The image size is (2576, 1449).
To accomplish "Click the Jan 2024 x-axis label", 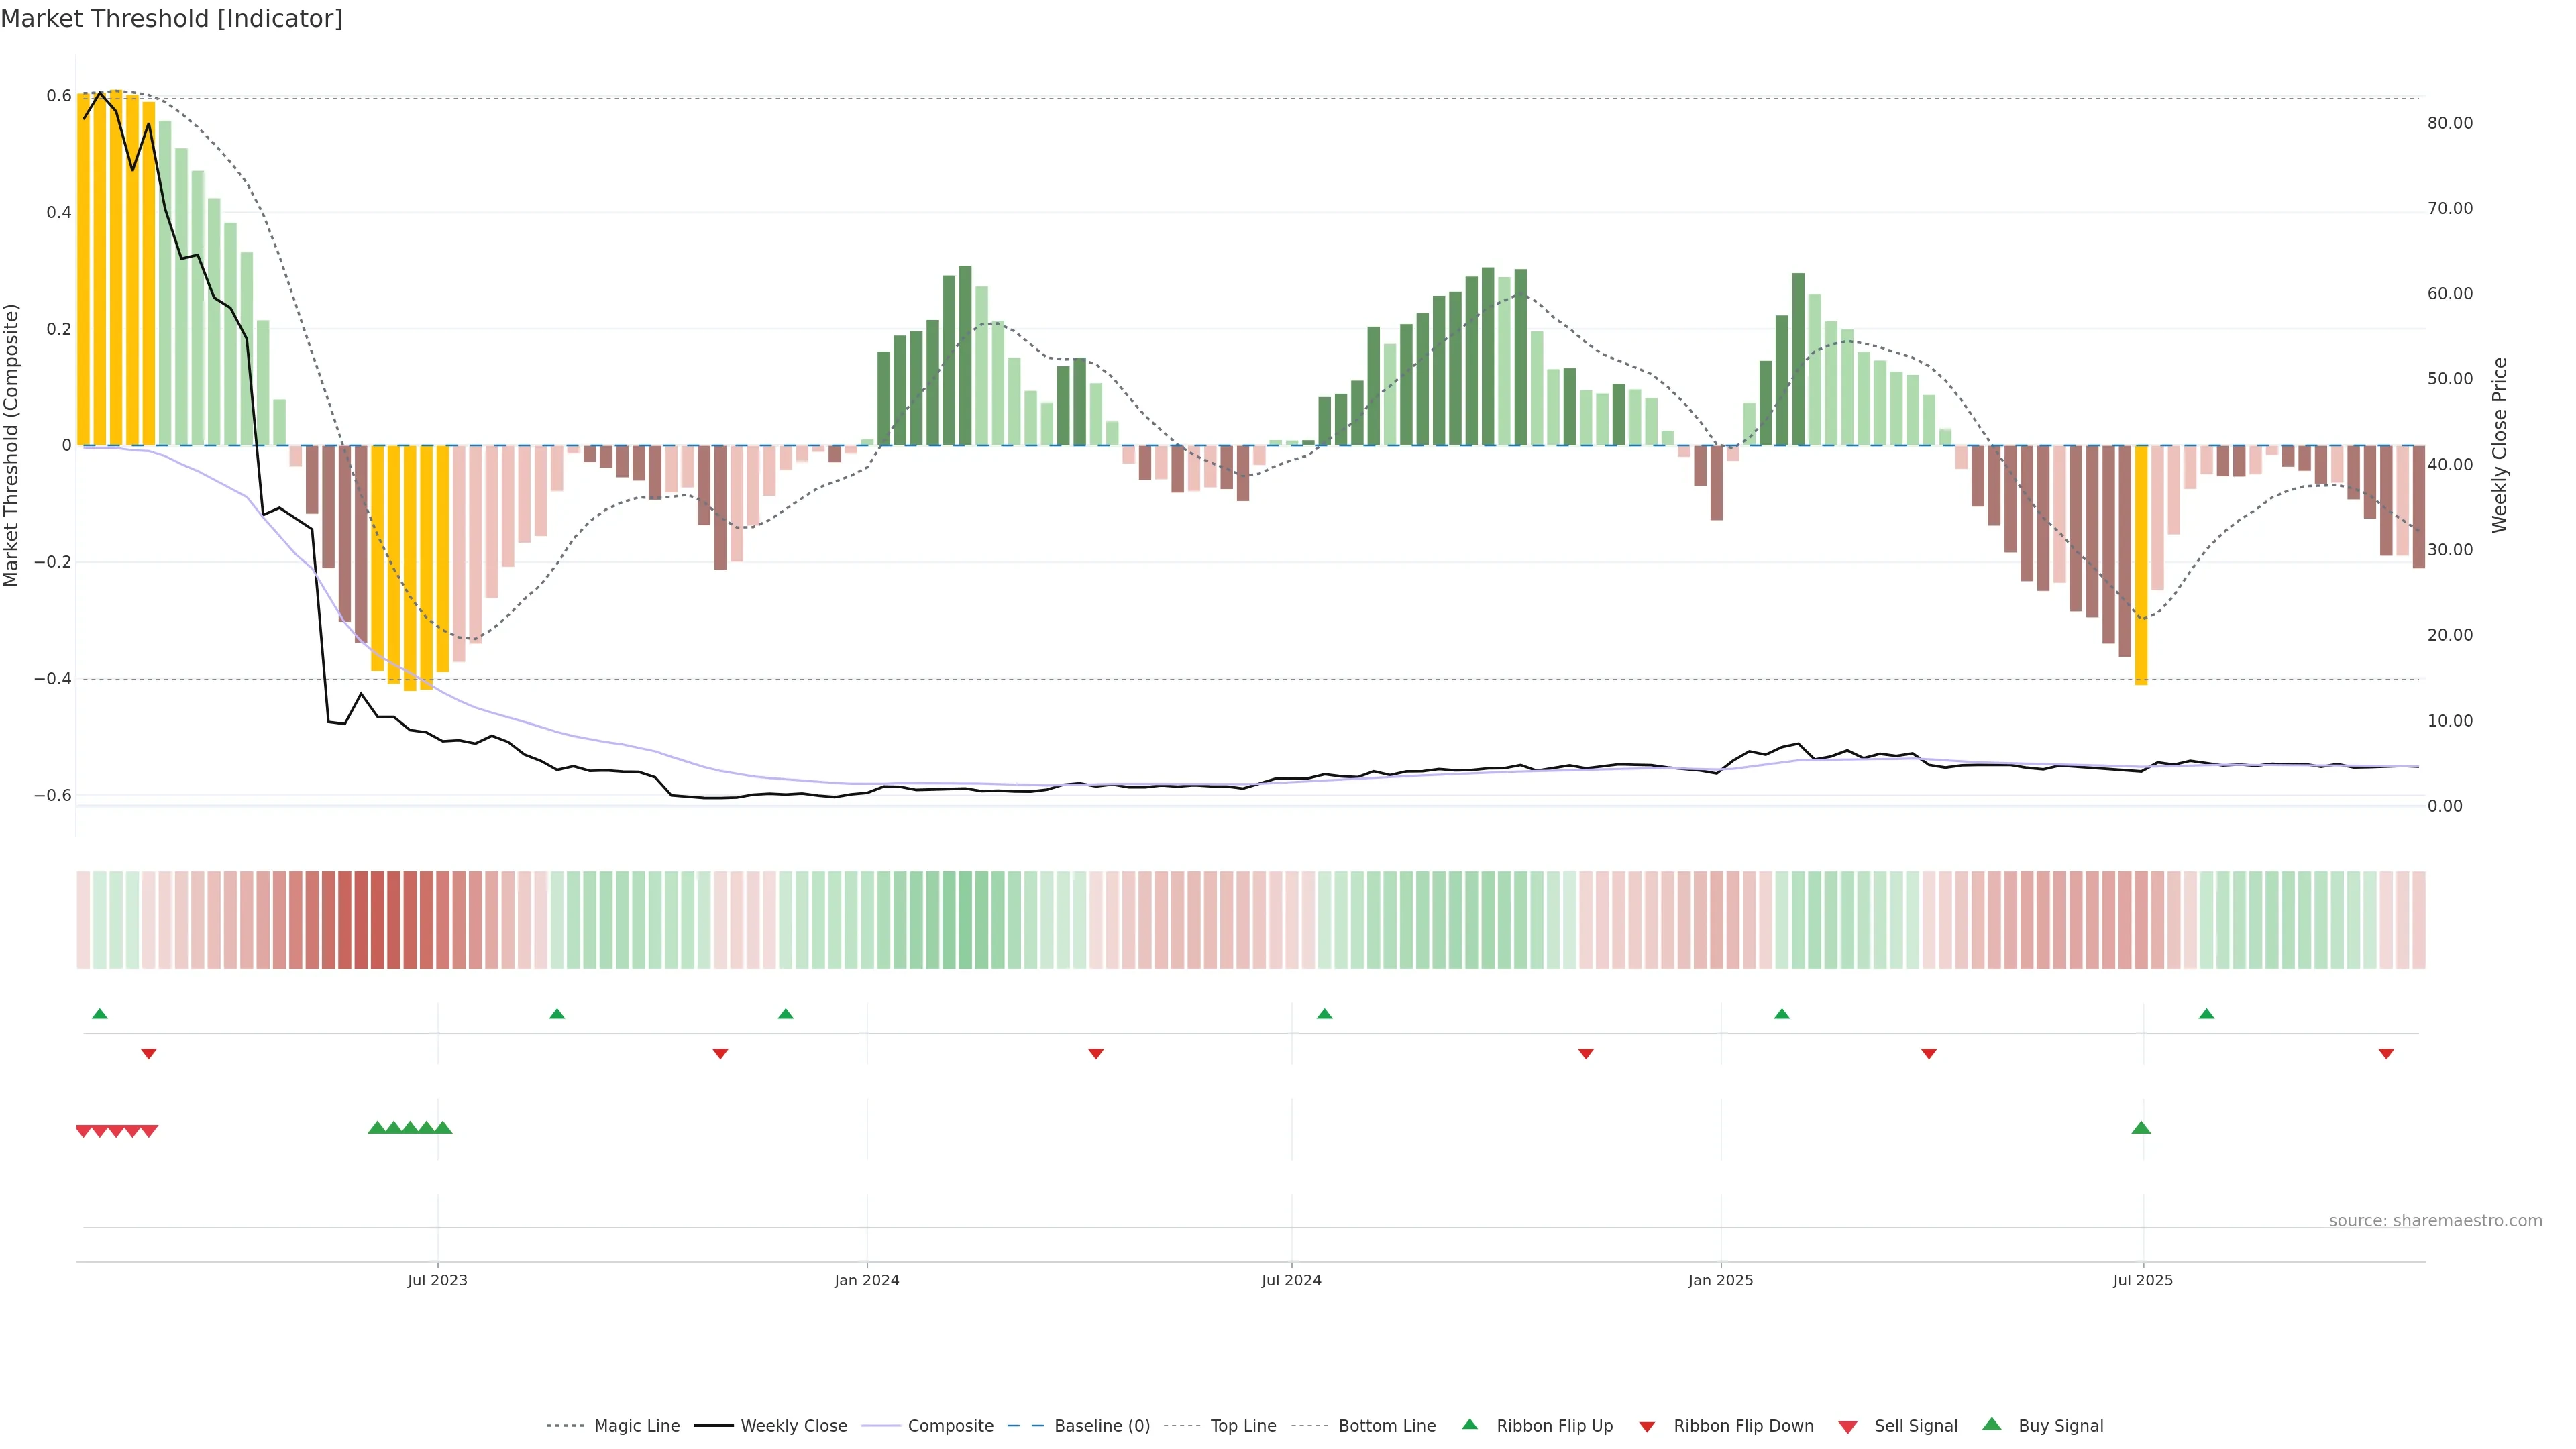I will point(867,1280).
